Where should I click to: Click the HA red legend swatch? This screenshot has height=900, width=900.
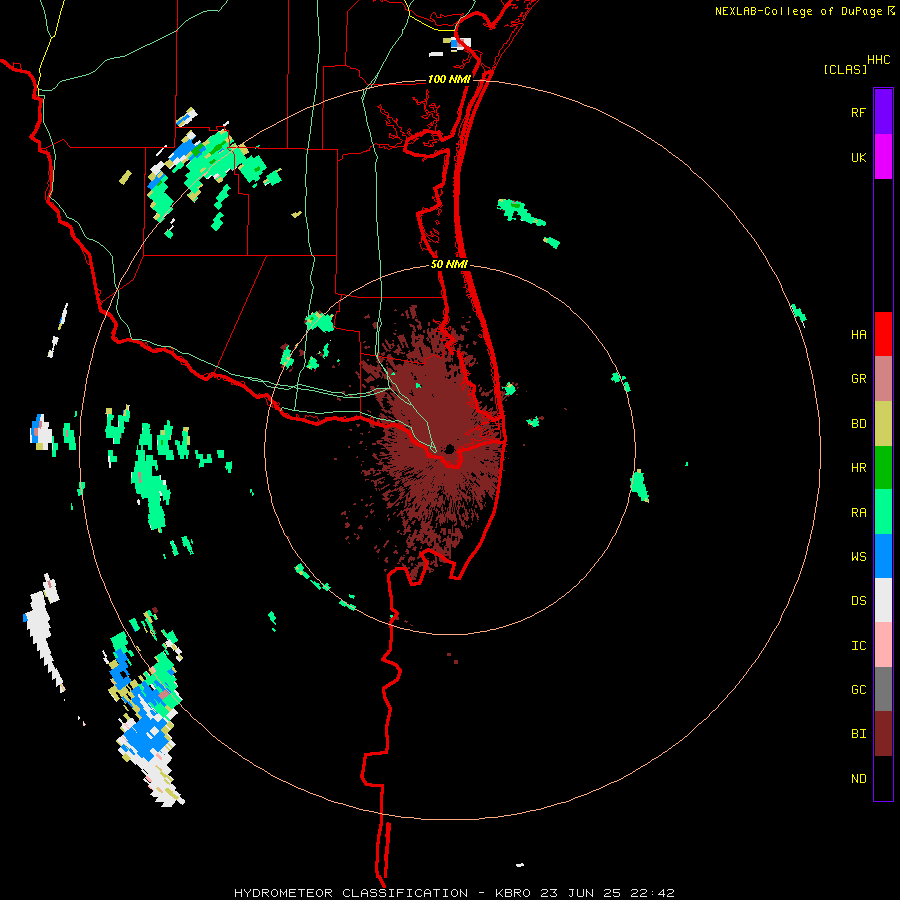tap(883, 334)
